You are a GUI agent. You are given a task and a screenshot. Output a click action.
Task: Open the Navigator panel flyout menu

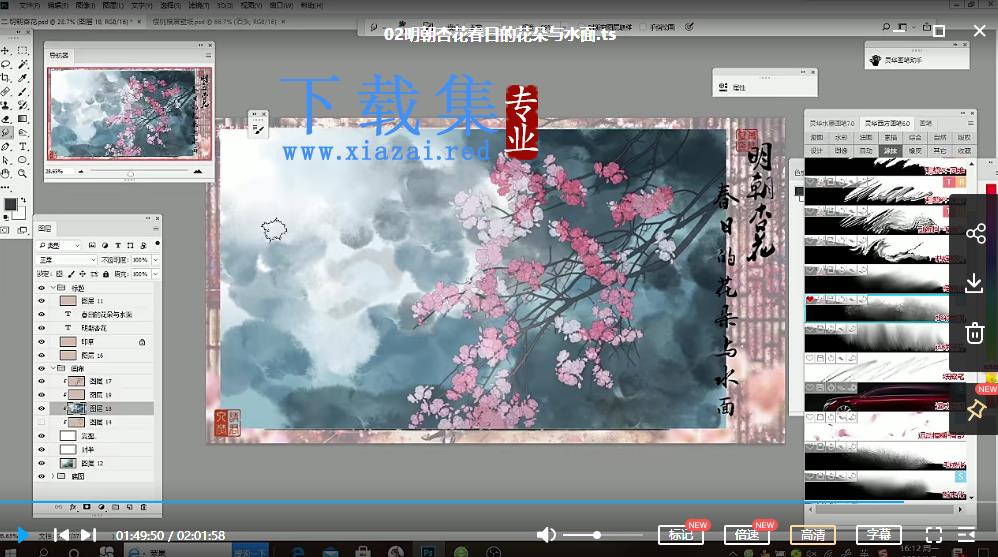tap(207, 55)
